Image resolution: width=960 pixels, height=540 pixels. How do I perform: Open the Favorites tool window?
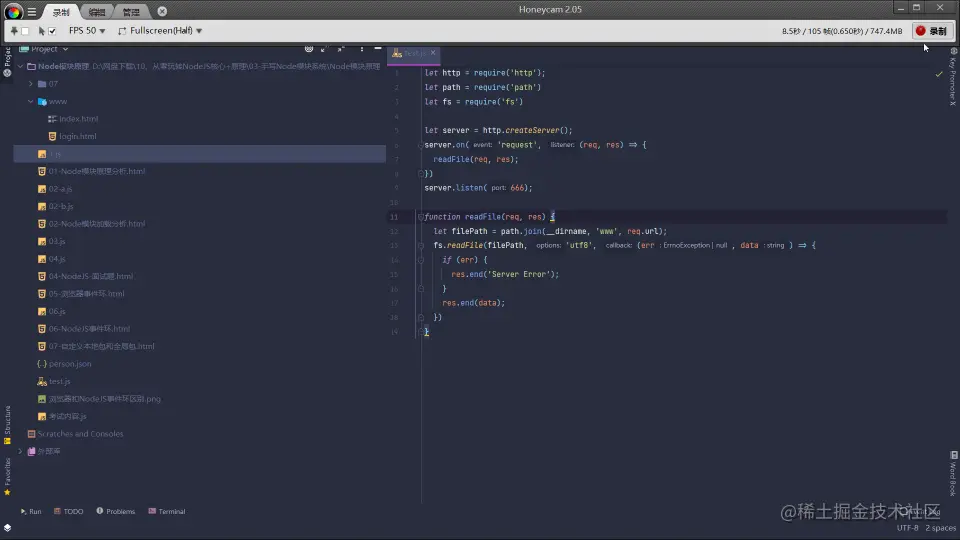coord(7,476)
